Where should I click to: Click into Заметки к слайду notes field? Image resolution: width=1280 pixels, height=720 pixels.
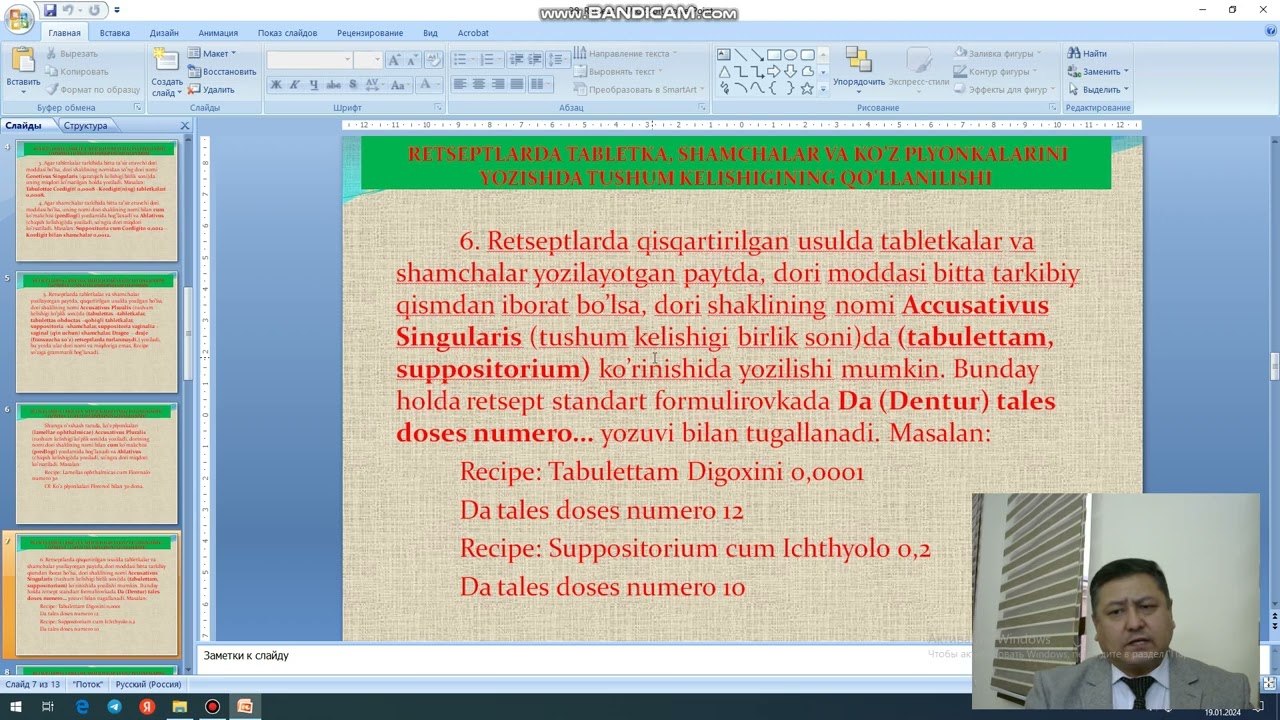(x=585, y=656)
